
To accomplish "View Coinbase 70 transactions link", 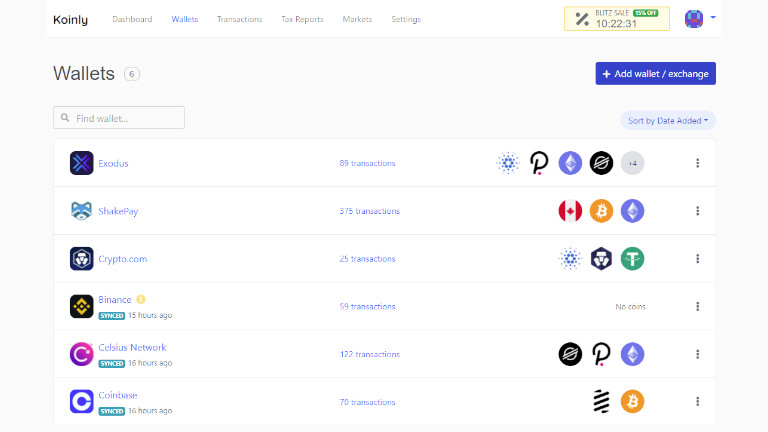I will point(367,402).
